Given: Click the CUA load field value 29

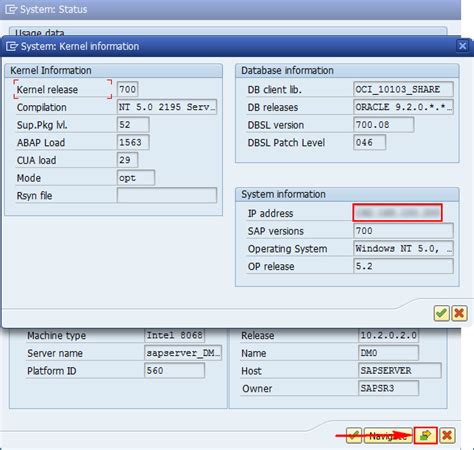Looking at the screenshot, I should click(x=127, y=160).
